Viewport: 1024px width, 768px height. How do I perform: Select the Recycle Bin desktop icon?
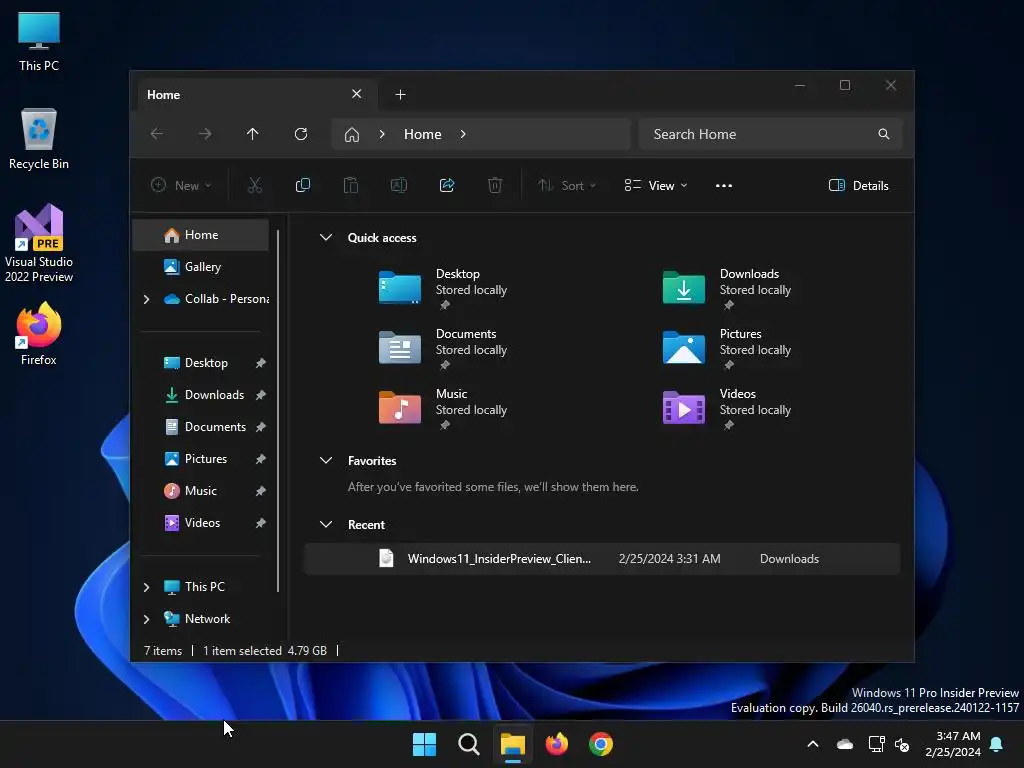coord(39,139)
